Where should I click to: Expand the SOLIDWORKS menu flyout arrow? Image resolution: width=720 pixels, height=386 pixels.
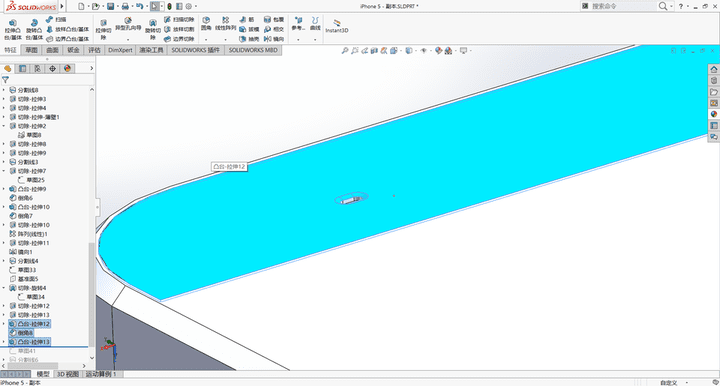(62, 6)
